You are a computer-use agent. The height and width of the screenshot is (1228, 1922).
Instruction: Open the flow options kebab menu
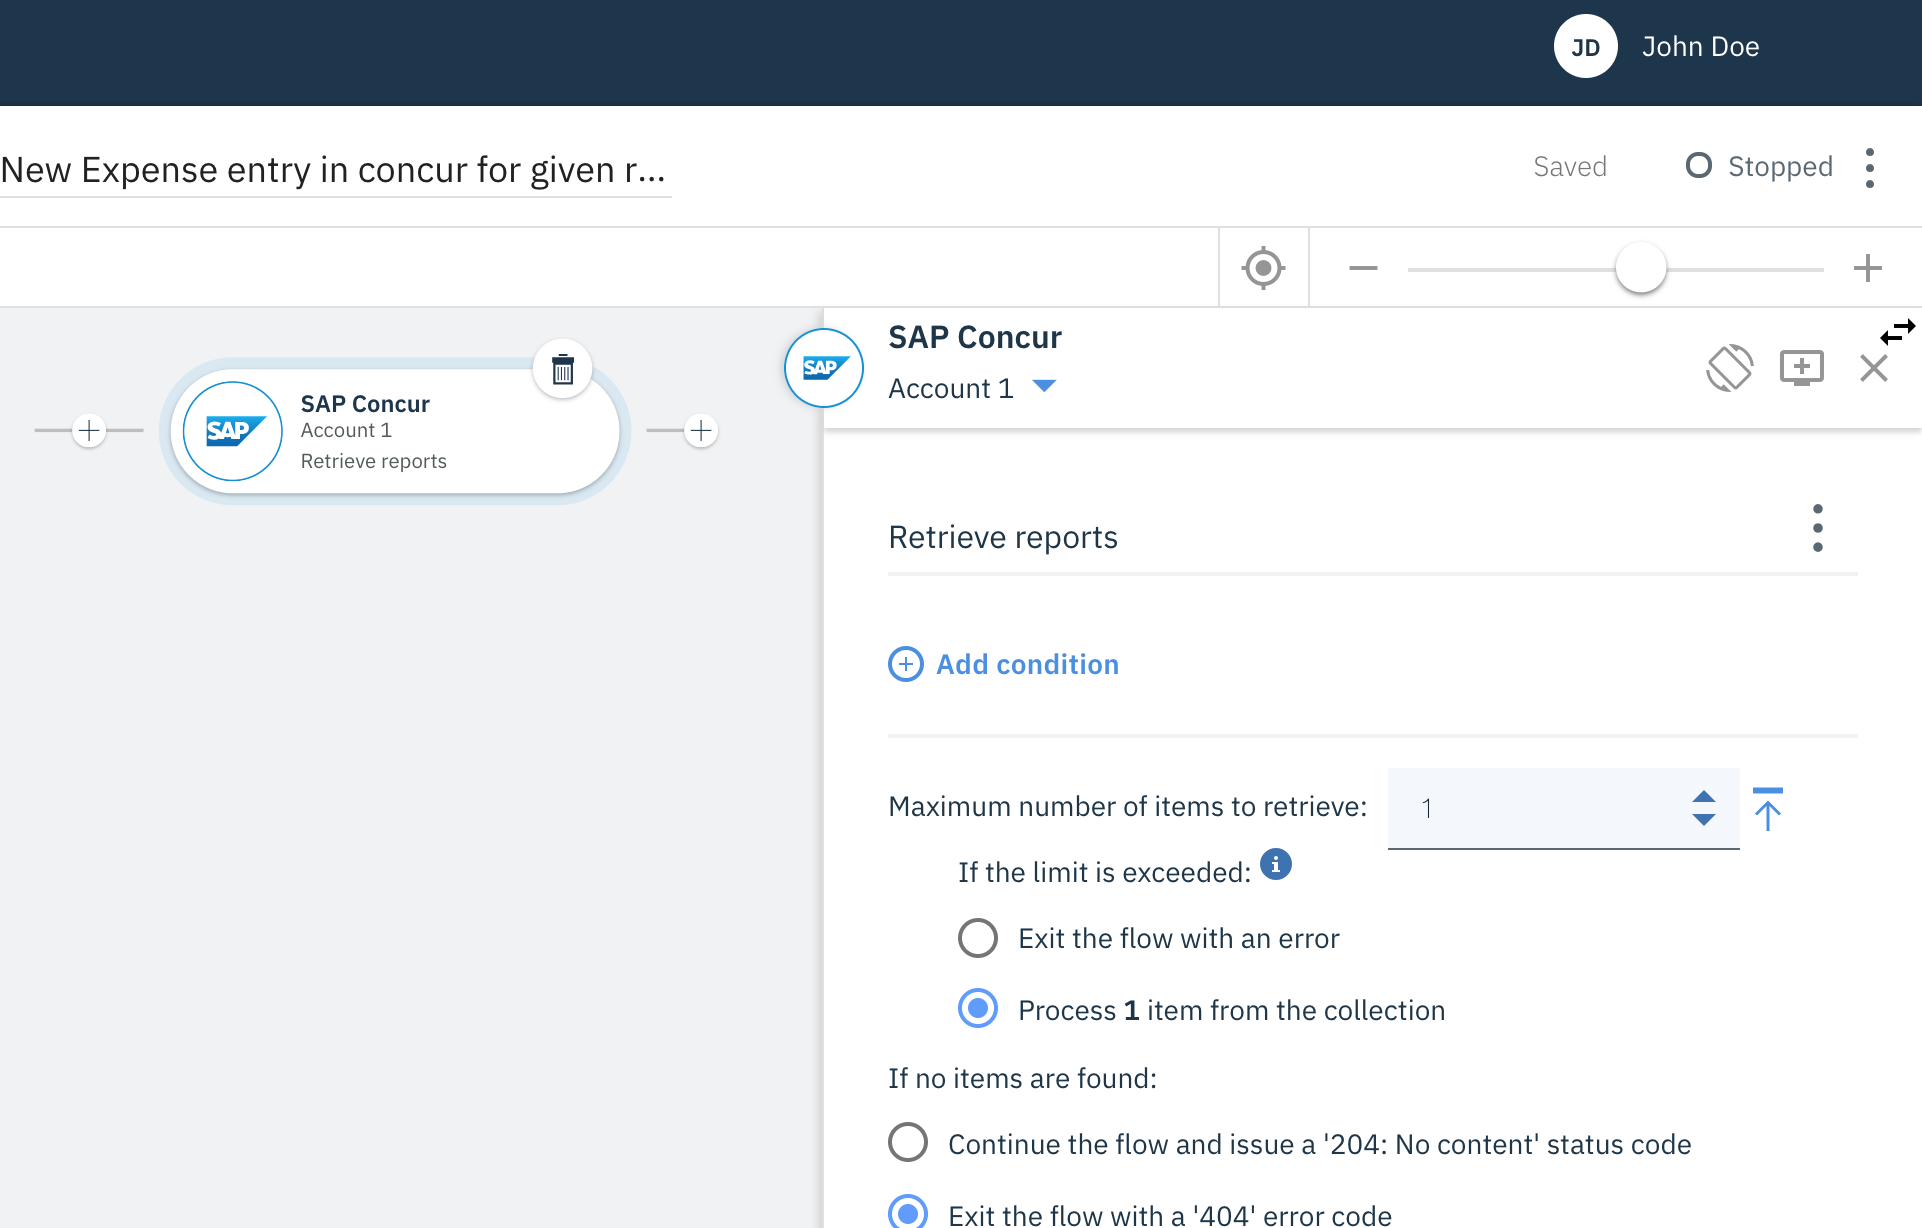(1870, 167)
